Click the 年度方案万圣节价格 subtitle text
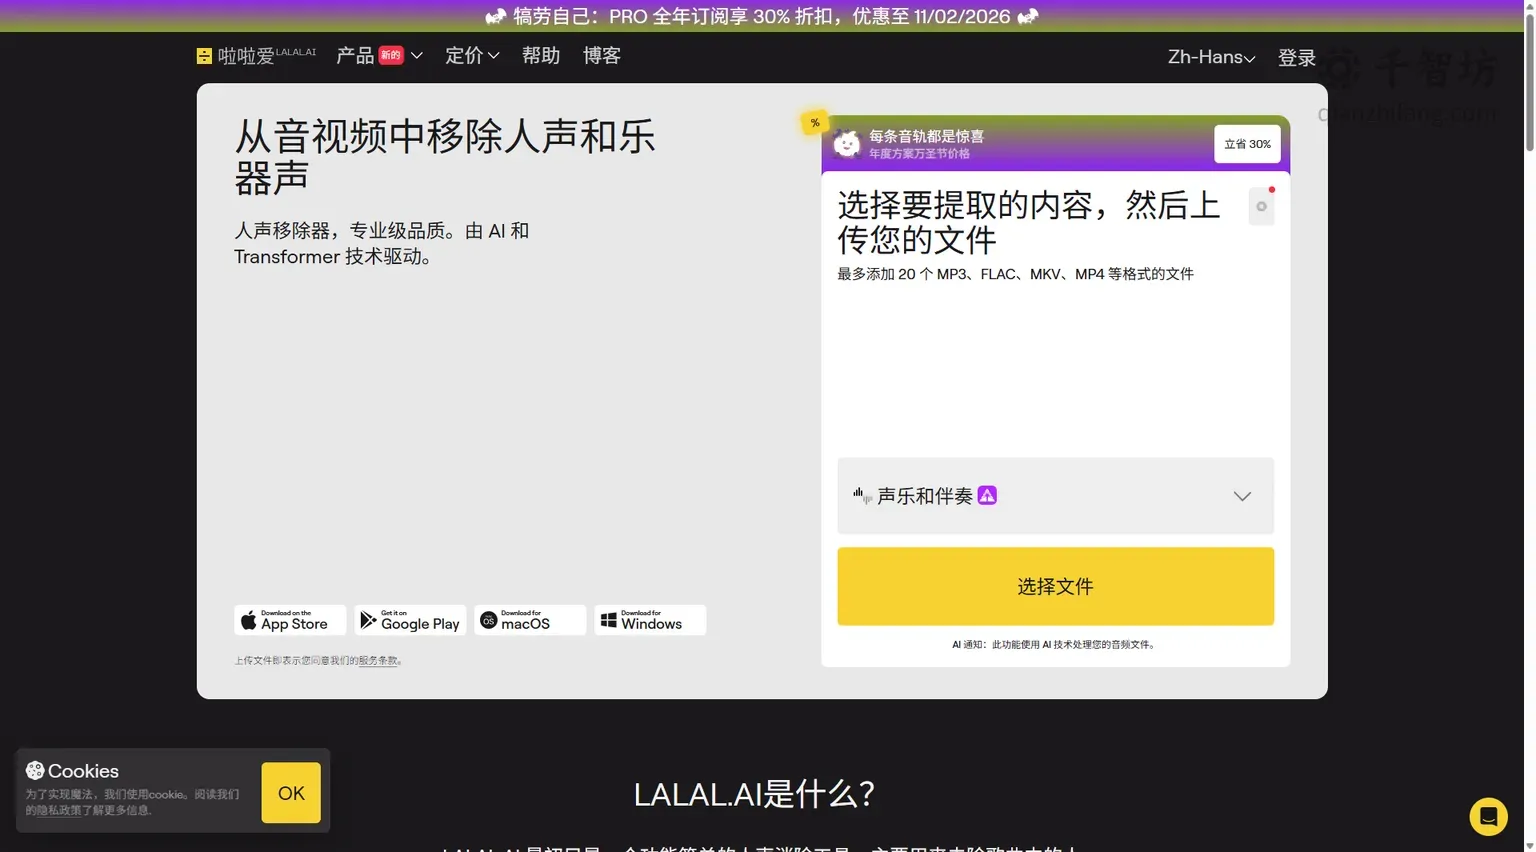The height and width of the screenshot is (852, 1536). 919,154
